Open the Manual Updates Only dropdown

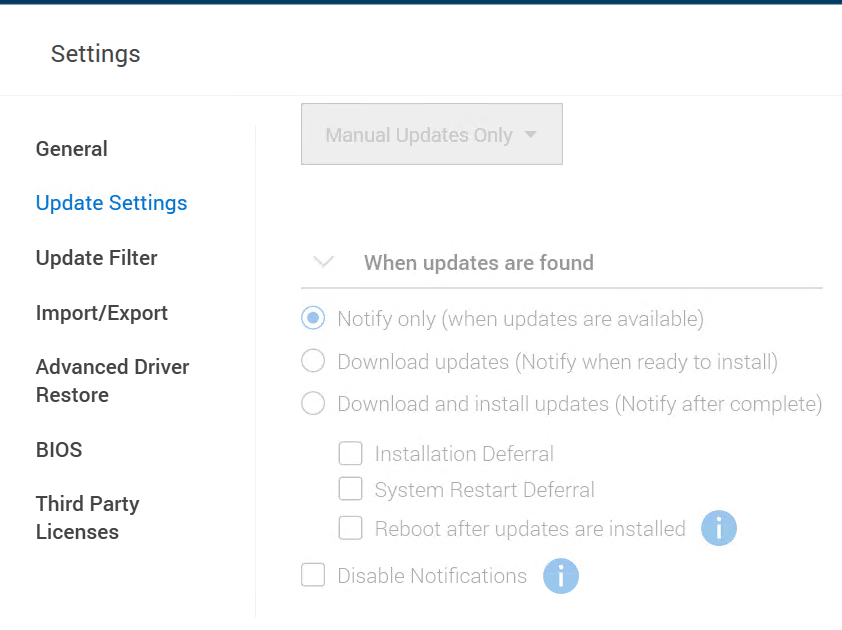[432, 135]
